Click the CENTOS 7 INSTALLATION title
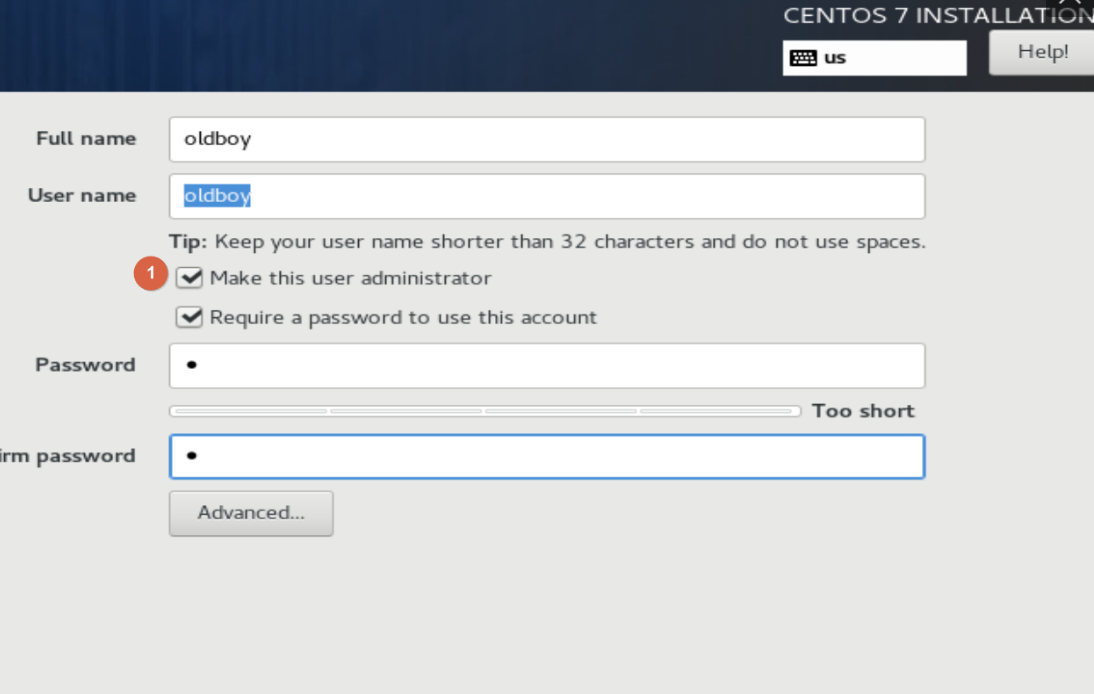The height and width of the screenshot is (694, 1094). point(938,15)
